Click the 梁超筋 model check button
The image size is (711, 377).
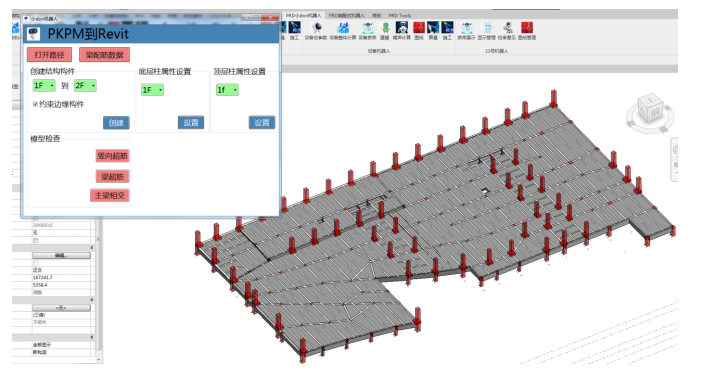coord(112,176)
